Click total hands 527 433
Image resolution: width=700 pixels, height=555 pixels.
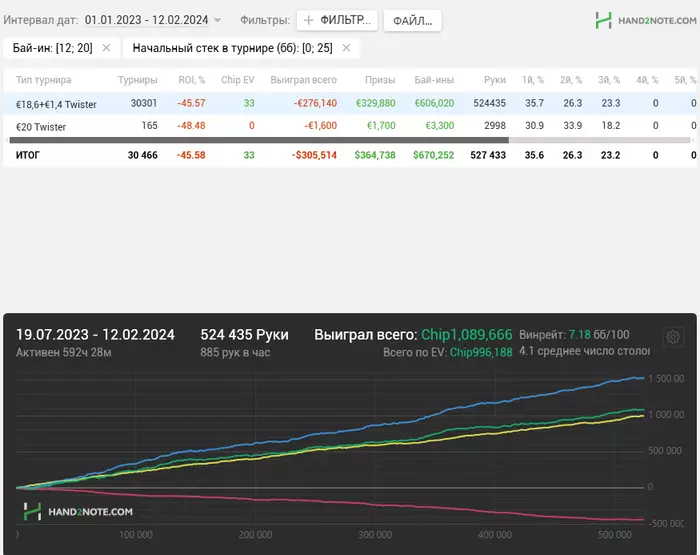(488, 155)
